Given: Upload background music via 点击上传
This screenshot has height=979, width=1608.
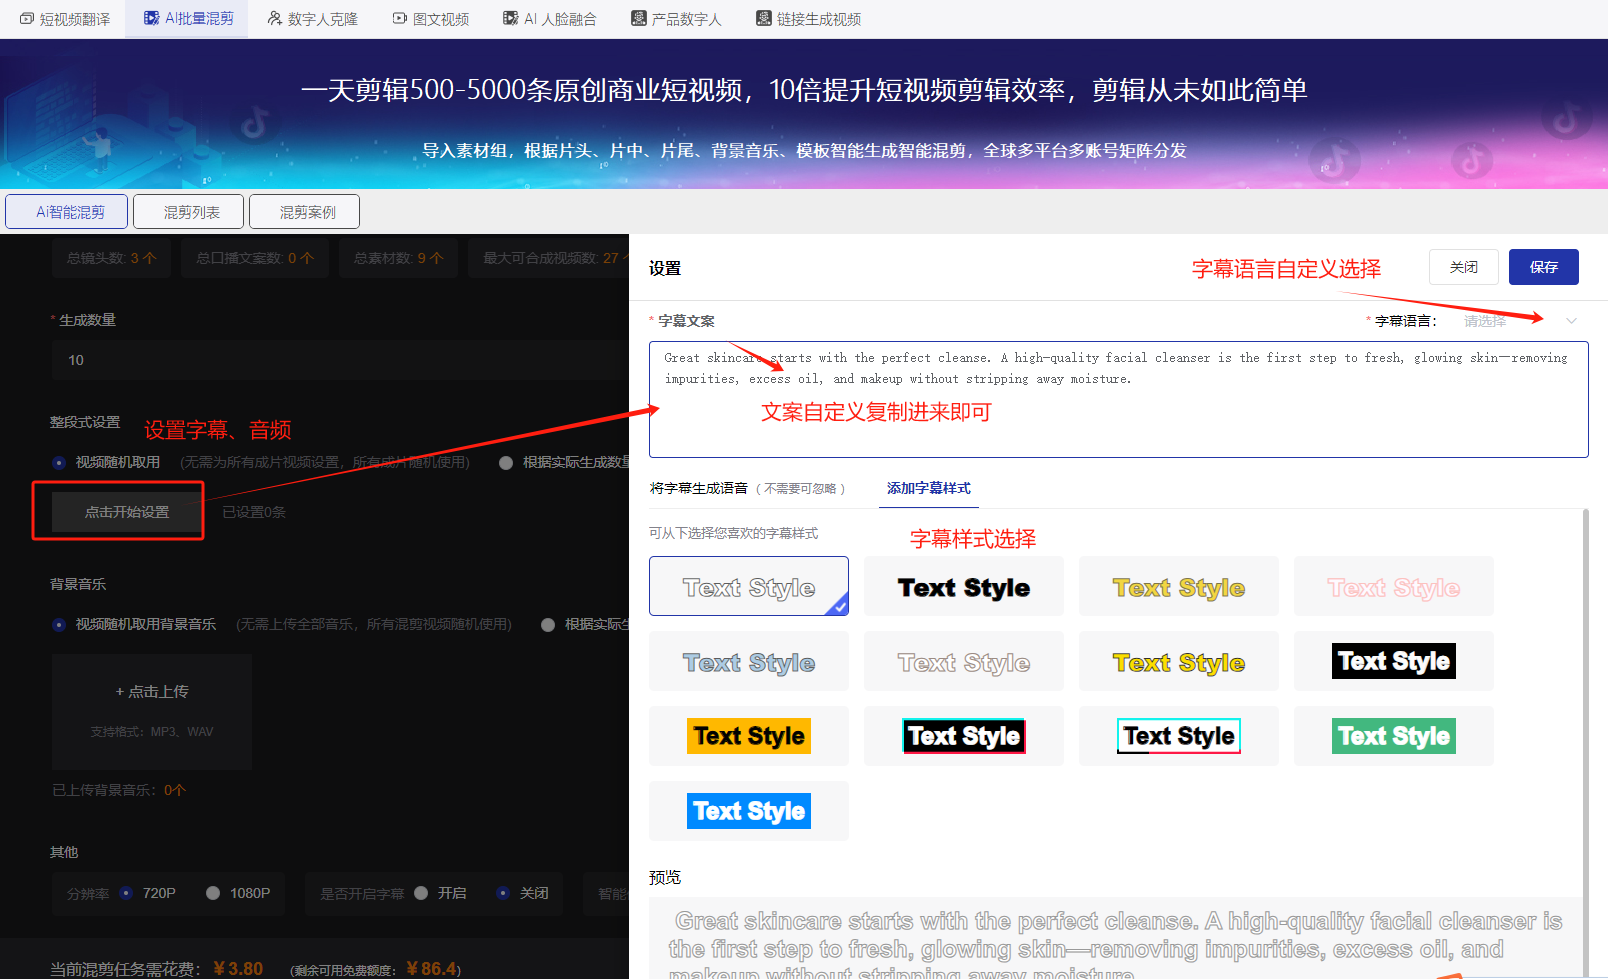Looking at the screenshot, I should [x=151, y=691].
